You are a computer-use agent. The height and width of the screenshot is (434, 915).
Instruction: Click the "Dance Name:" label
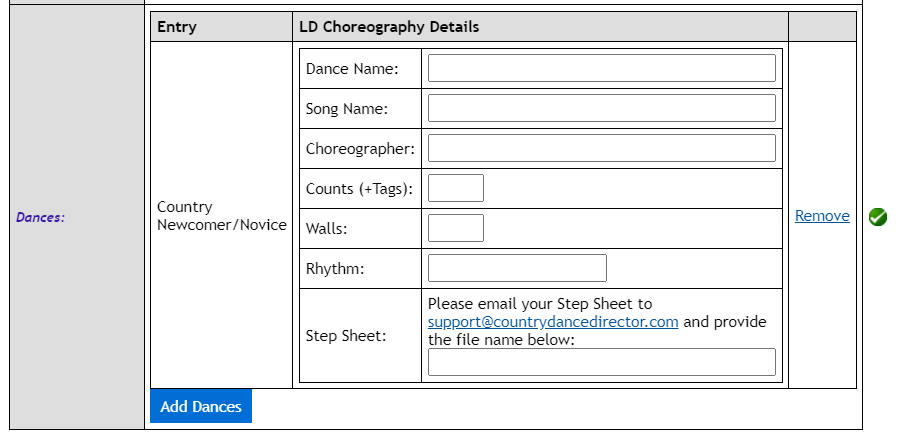point(352,69)
